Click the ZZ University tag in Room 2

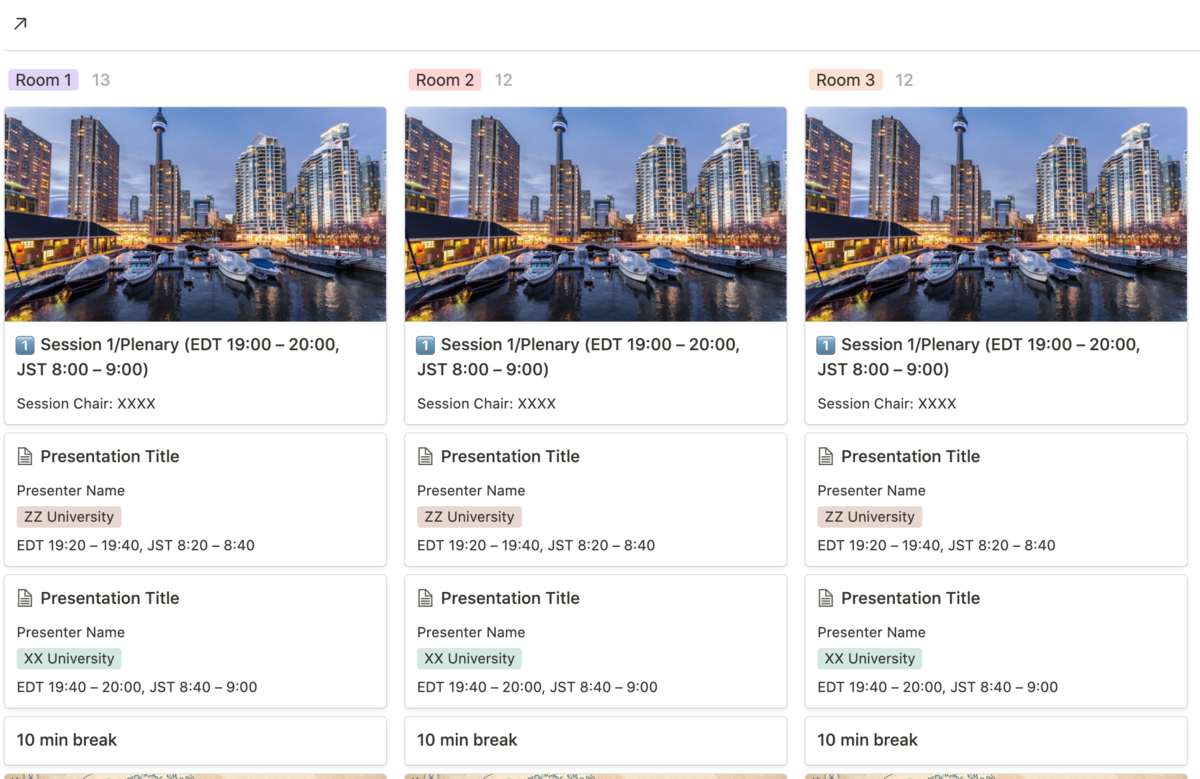coord(469,517)
